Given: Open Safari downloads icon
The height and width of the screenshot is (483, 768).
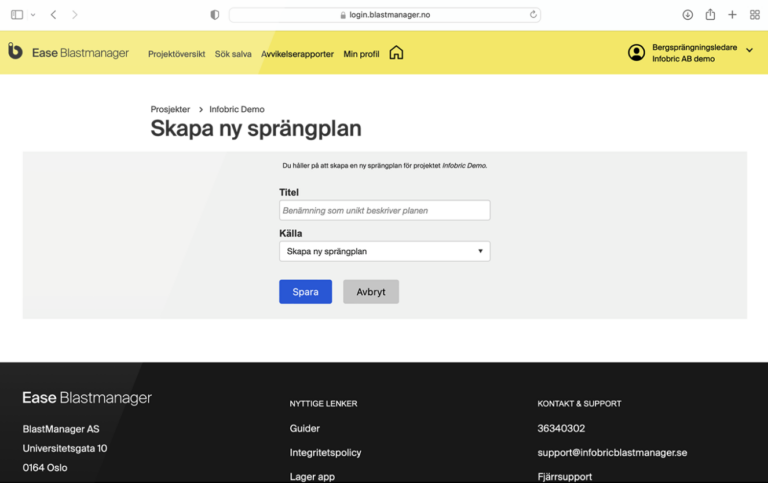Looking at the screenshot, I should point(688,15).
